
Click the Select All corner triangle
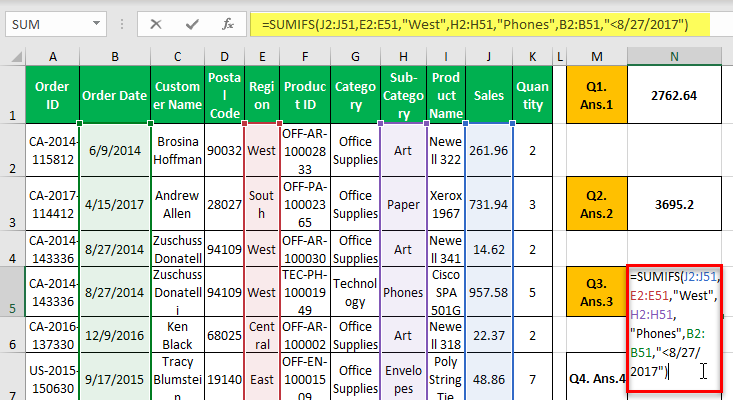point(16,57)
